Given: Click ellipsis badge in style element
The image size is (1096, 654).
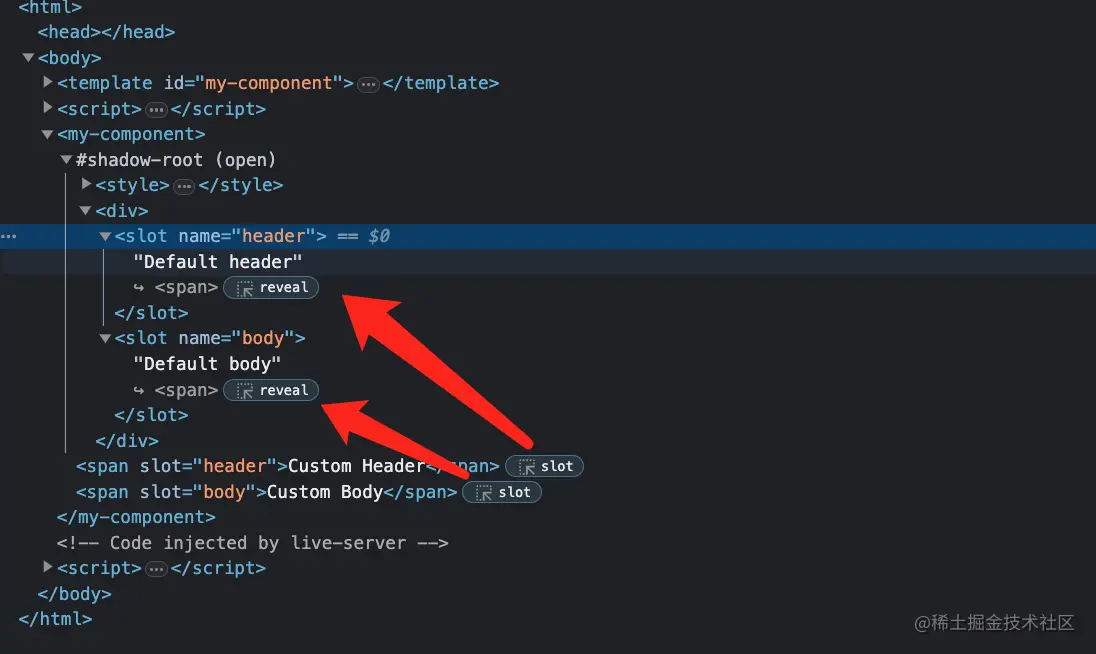Looking at the screenshot, I should click(x=184, y=187).
